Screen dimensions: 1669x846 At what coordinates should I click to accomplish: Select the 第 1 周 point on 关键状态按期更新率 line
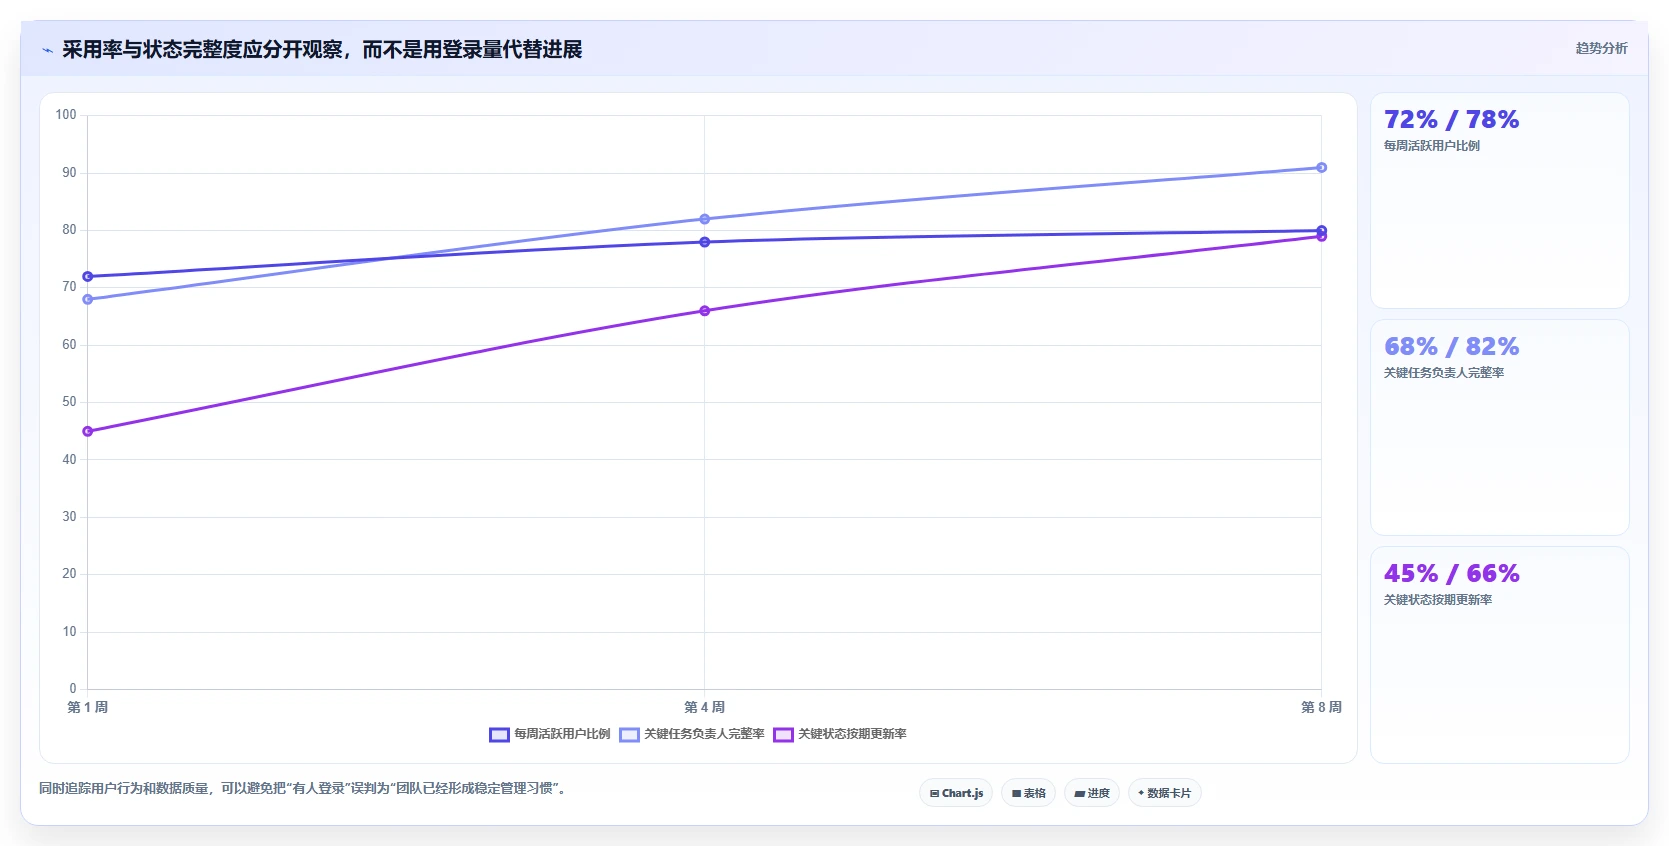click(88, 432)
